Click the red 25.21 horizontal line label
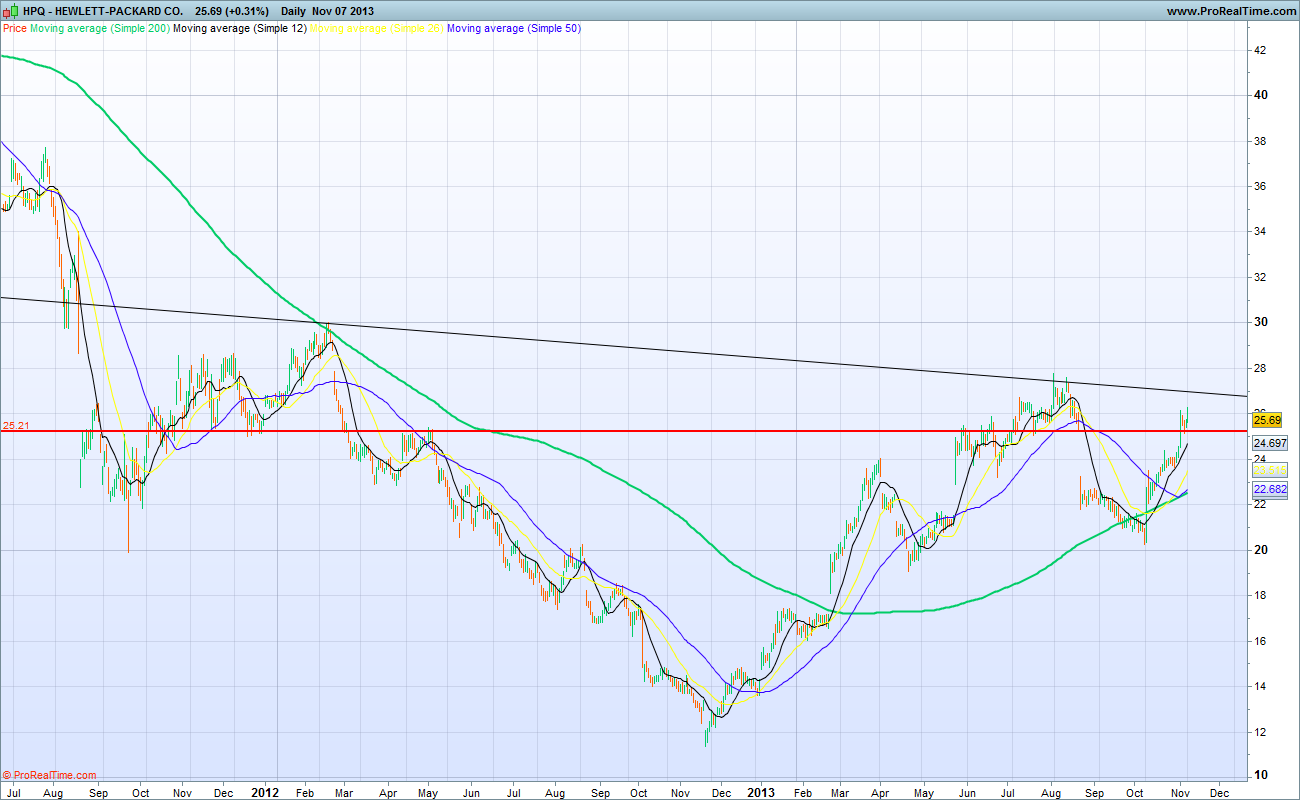Viewport: 1300px width, 800px height. 16,426
